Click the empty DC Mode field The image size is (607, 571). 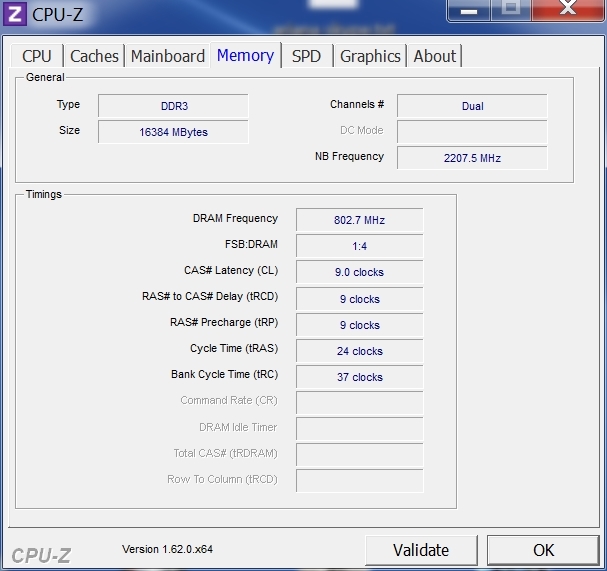coord(472,132)
